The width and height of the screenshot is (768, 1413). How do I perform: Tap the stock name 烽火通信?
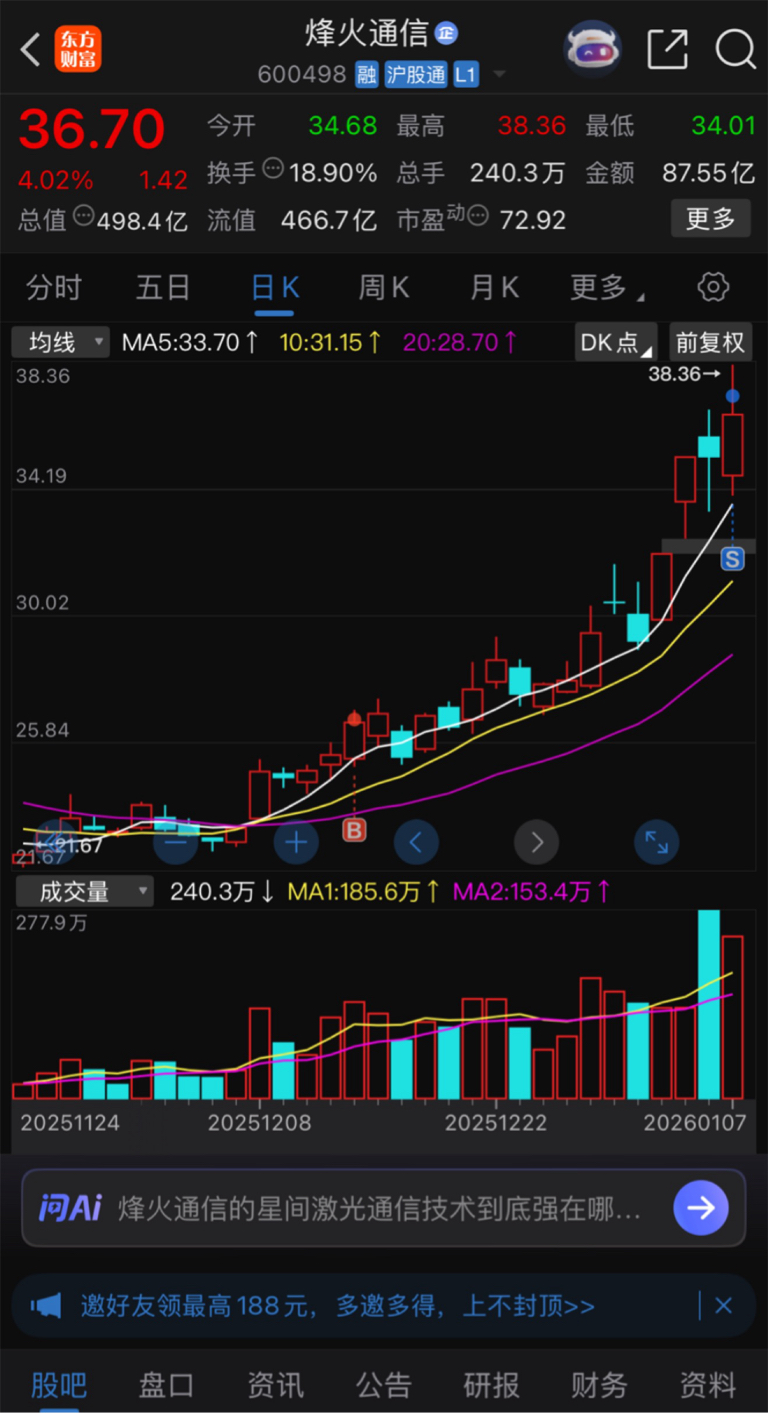click(366, 32)
